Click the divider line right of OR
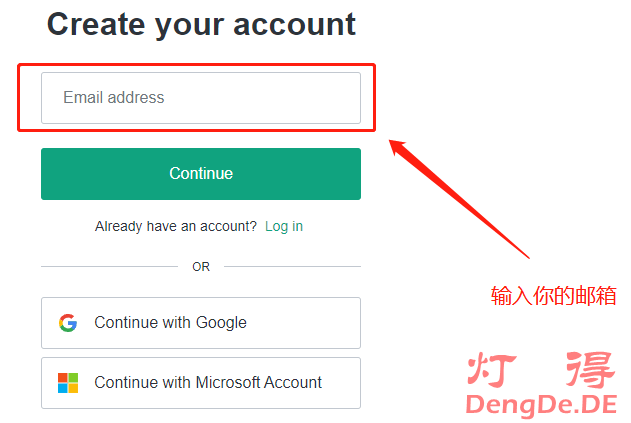631x423 pixels. [293, 267]
